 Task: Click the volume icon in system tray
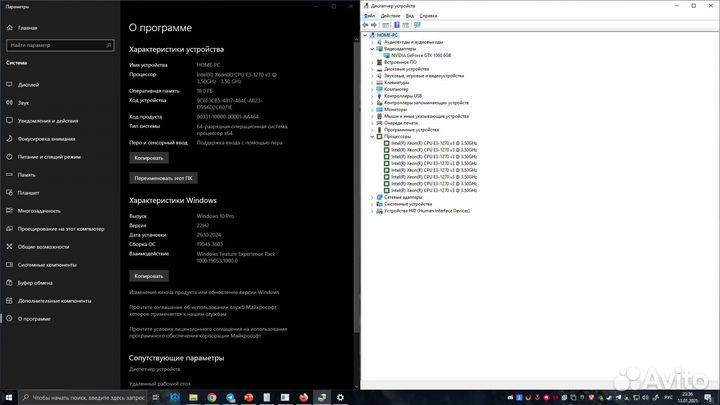tap(646, 398)
